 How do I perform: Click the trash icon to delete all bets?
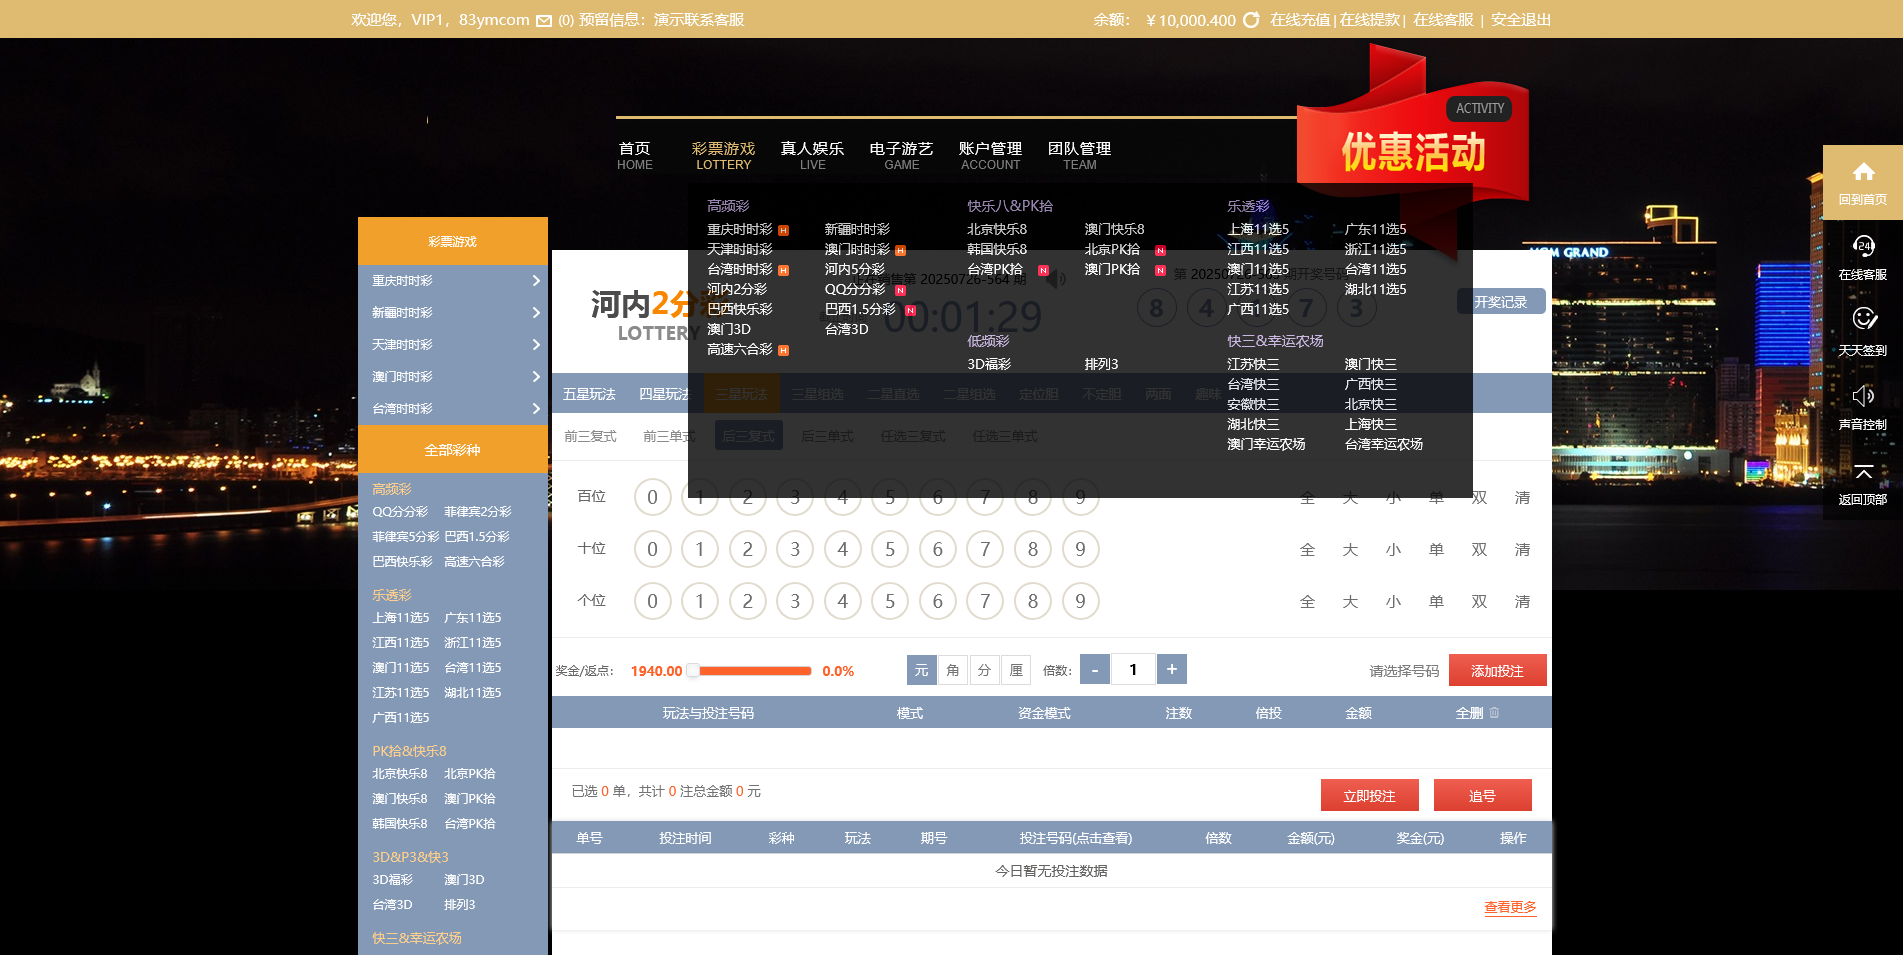[1494, 713]
